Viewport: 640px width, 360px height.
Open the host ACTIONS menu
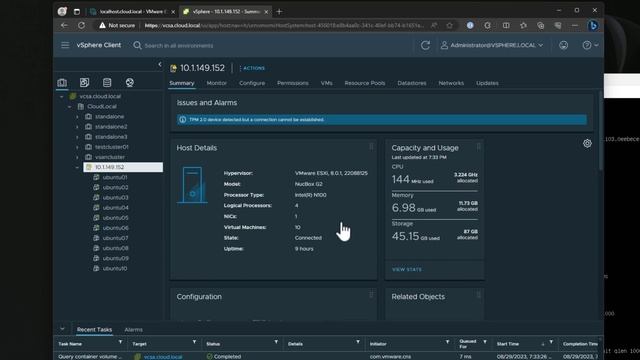[x=252, y=68]
